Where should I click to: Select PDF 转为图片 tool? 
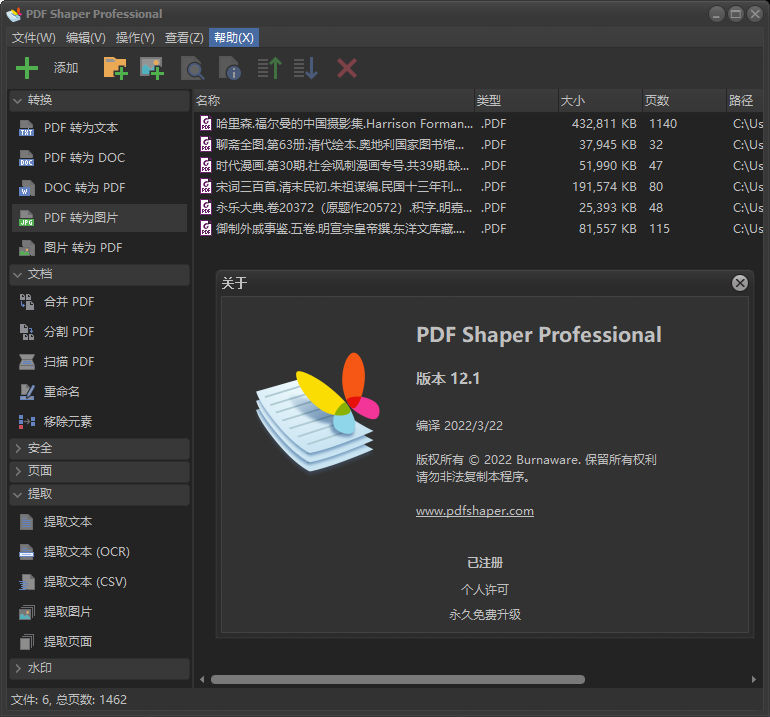[x=99, y=218]
